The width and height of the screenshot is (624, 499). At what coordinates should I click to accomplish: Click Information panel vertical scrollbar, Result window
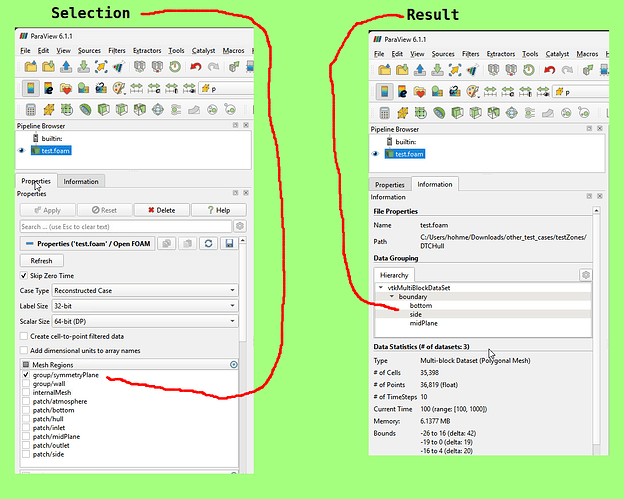[x=596, y=330]
